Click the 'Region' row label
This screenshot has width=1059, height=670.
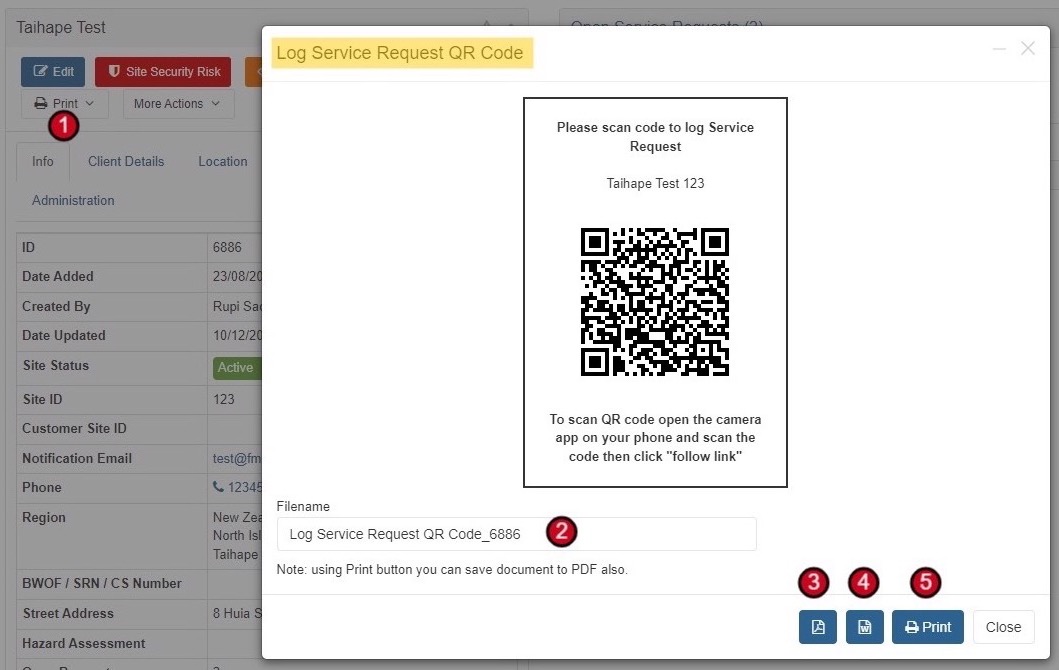coord(44,517)
